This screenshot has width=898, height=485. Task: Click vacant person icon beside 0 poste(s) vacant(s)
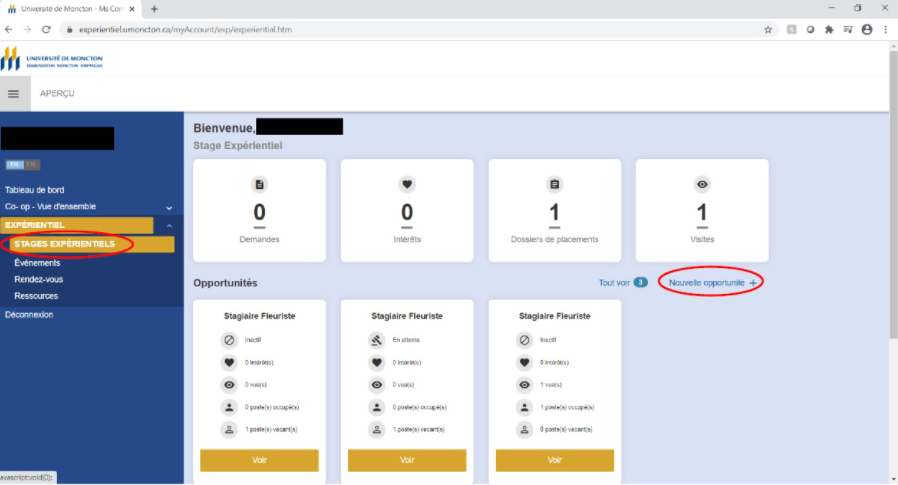point(524,429)
